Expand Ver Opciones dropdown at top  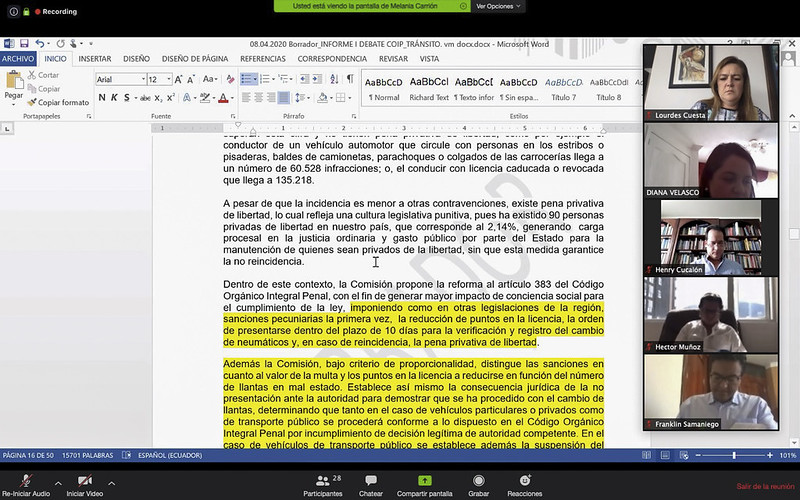coord(498,6)
